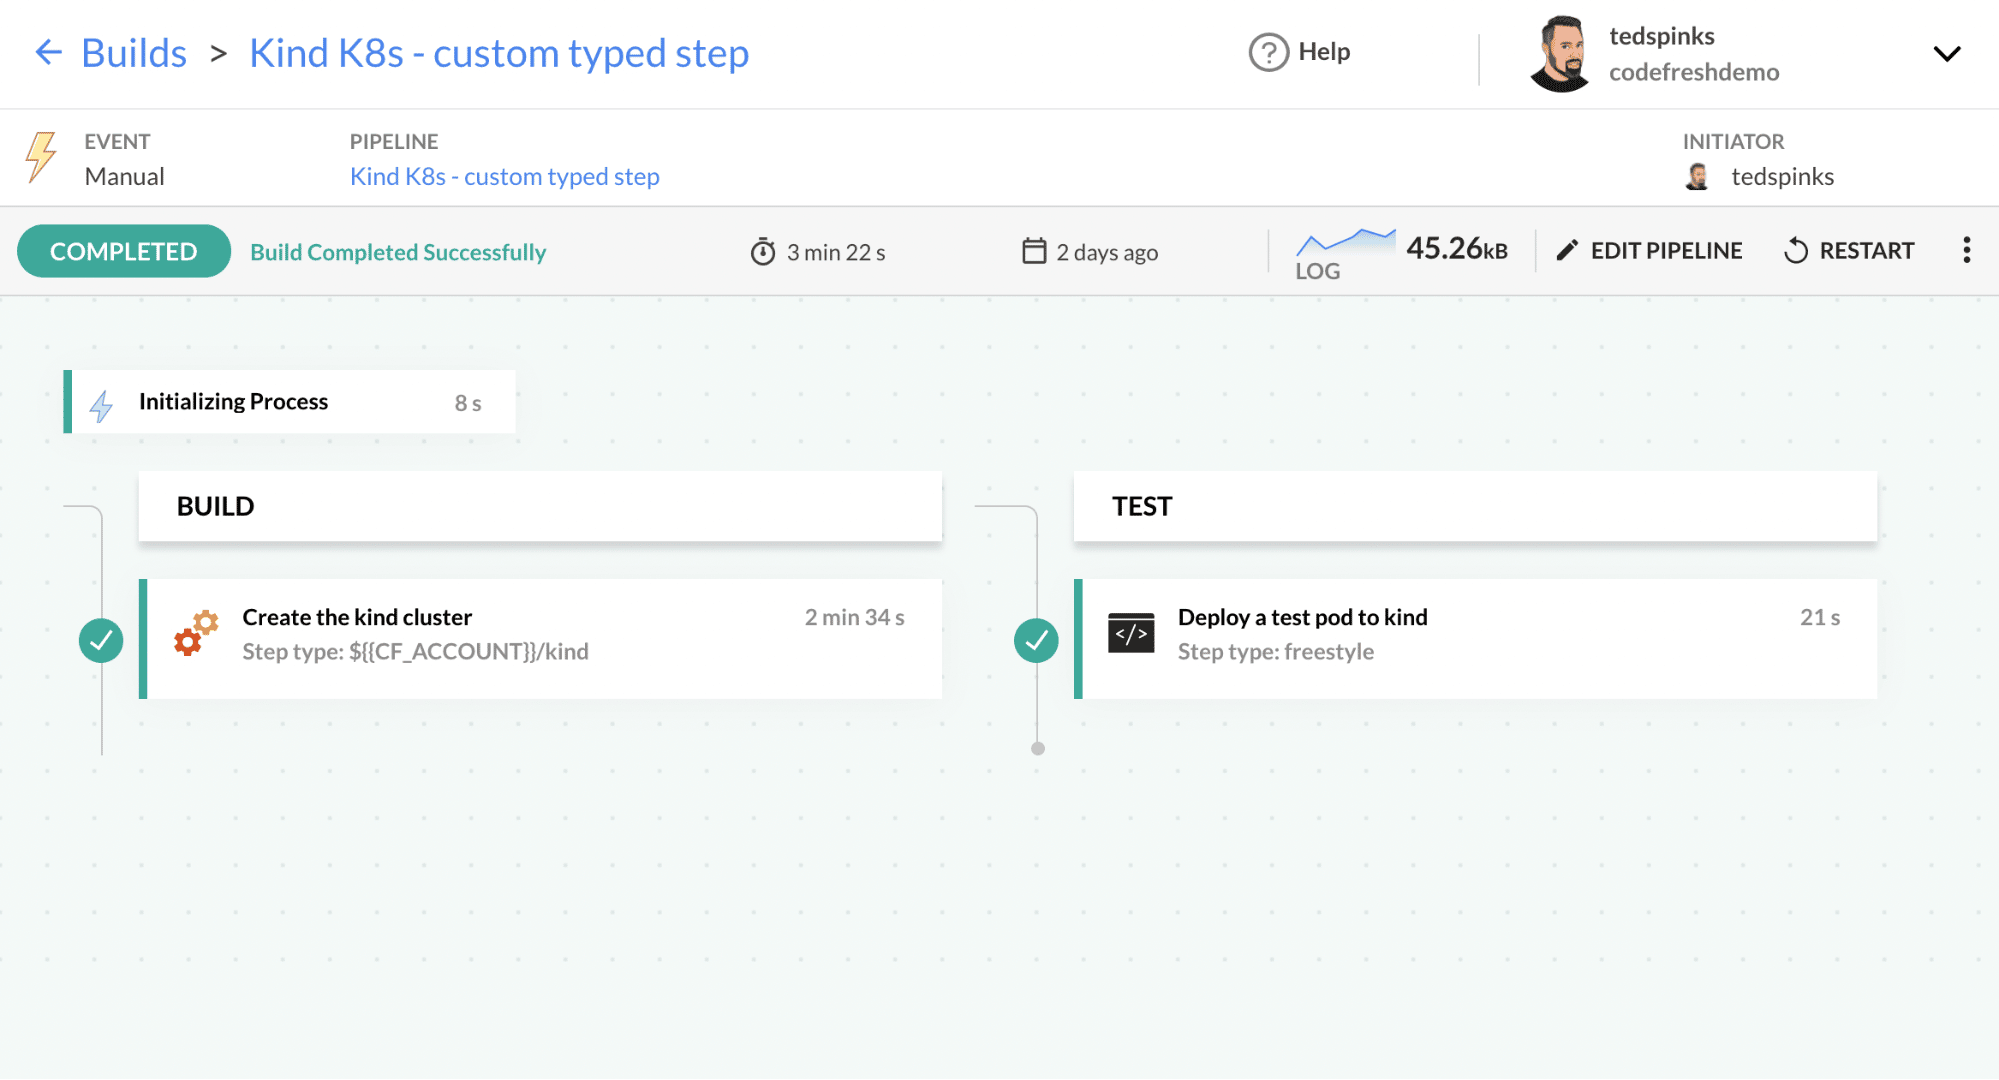Click the build duration stopwatch icon

coord(762,252)
